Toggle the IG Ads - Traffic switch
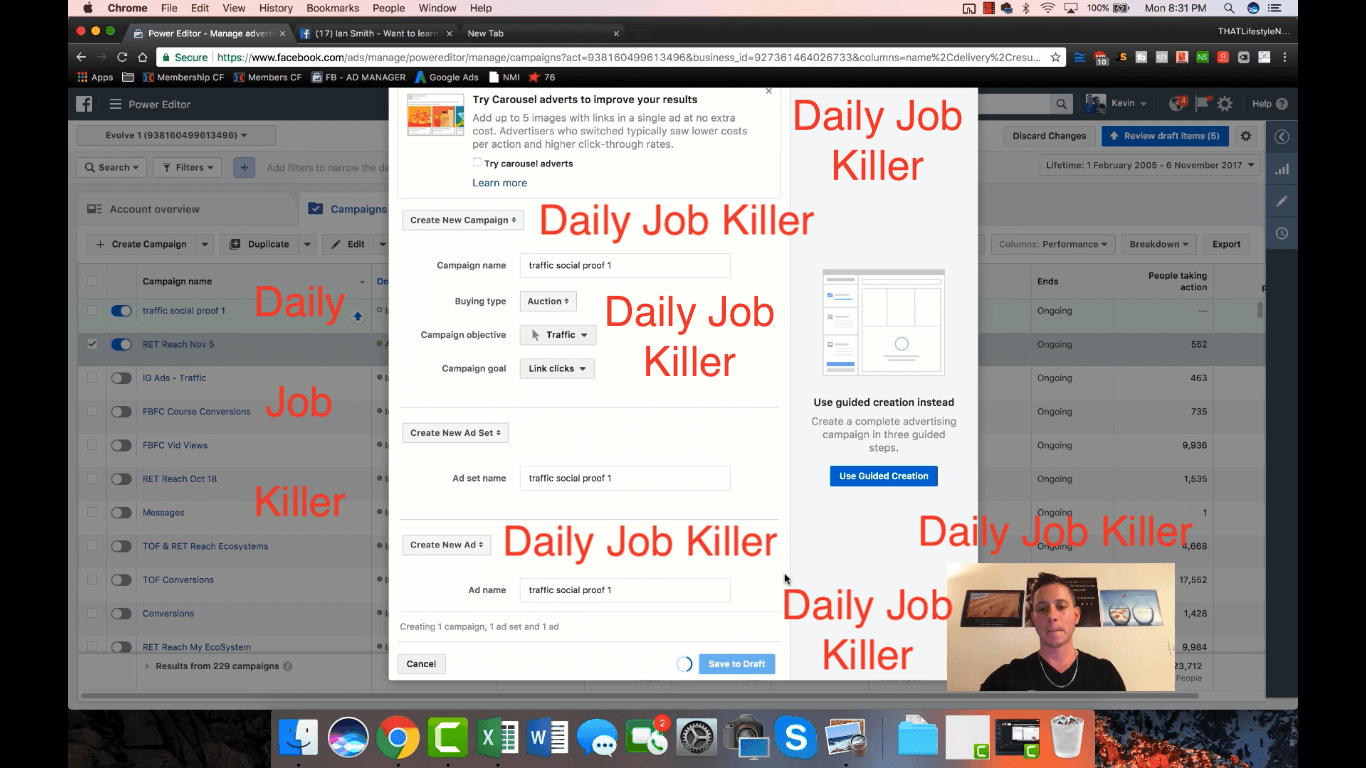Viewport: 1366px width, 768px height. [x=121, y=378]
